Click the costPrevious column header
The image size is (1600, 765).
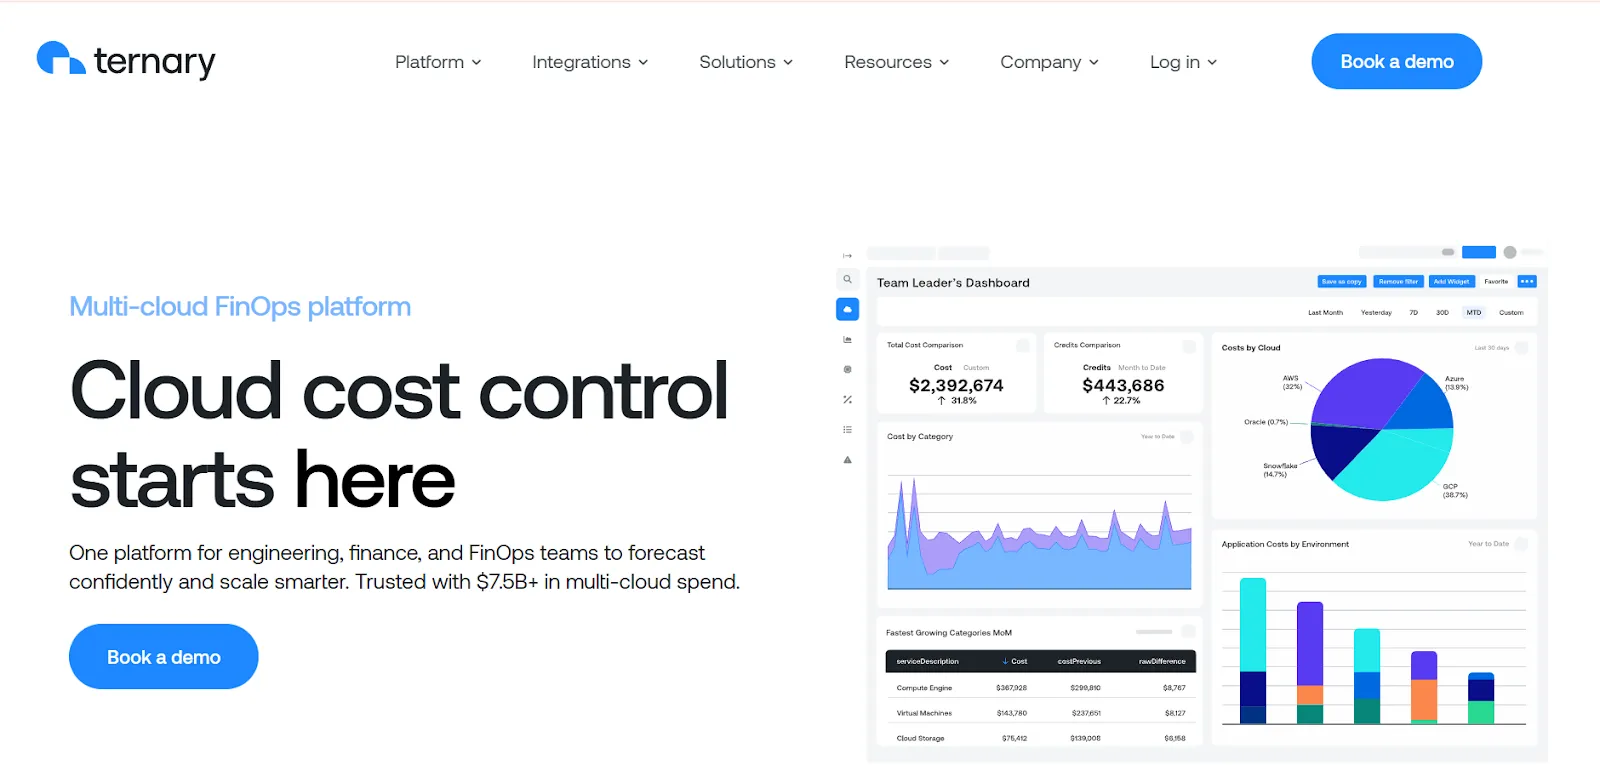1079,661
